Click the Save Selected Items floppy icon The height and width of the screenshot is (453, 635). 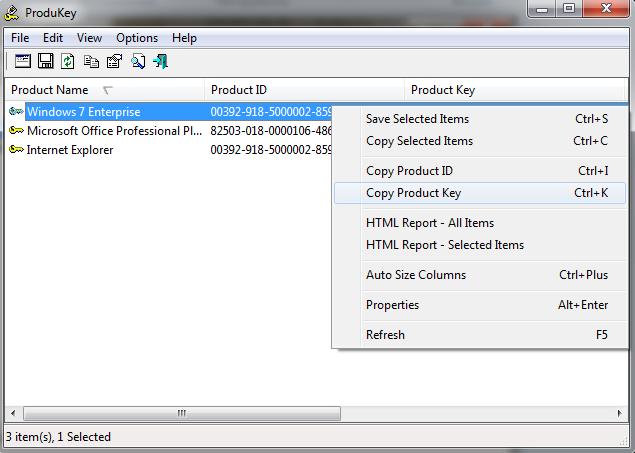click(x=45, y=61)
